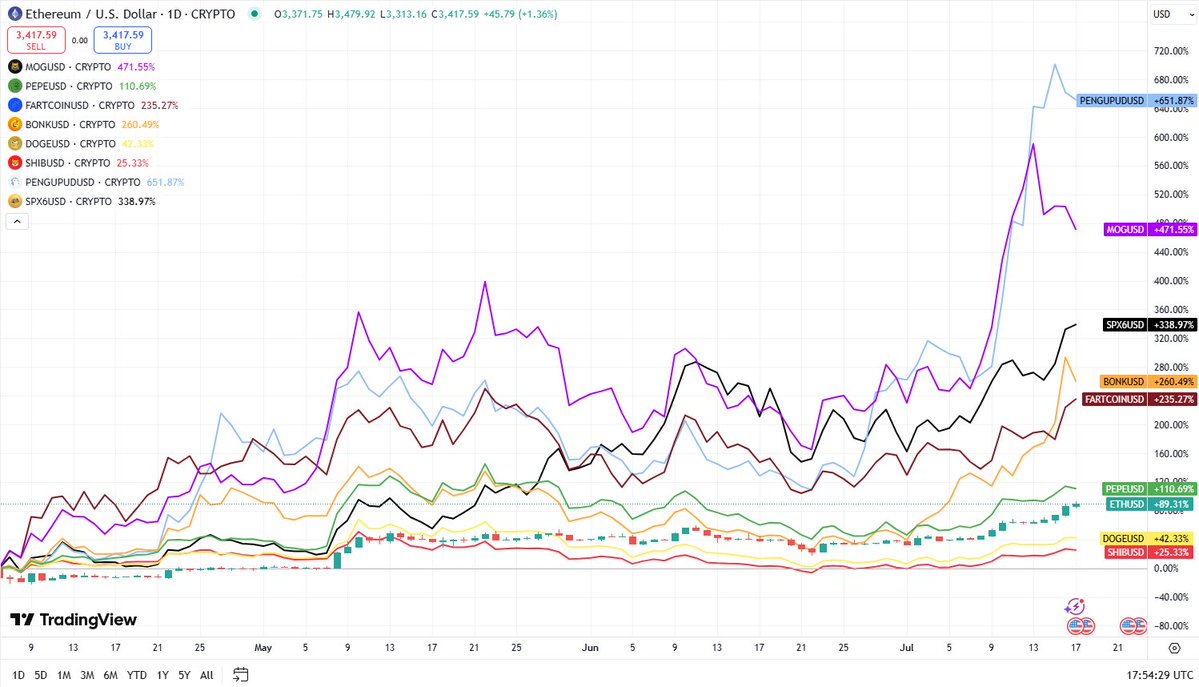Viewport: 1199px width, 687px height.
Task: Open chart settings gear icon
Action: (x=1175, y=648)
